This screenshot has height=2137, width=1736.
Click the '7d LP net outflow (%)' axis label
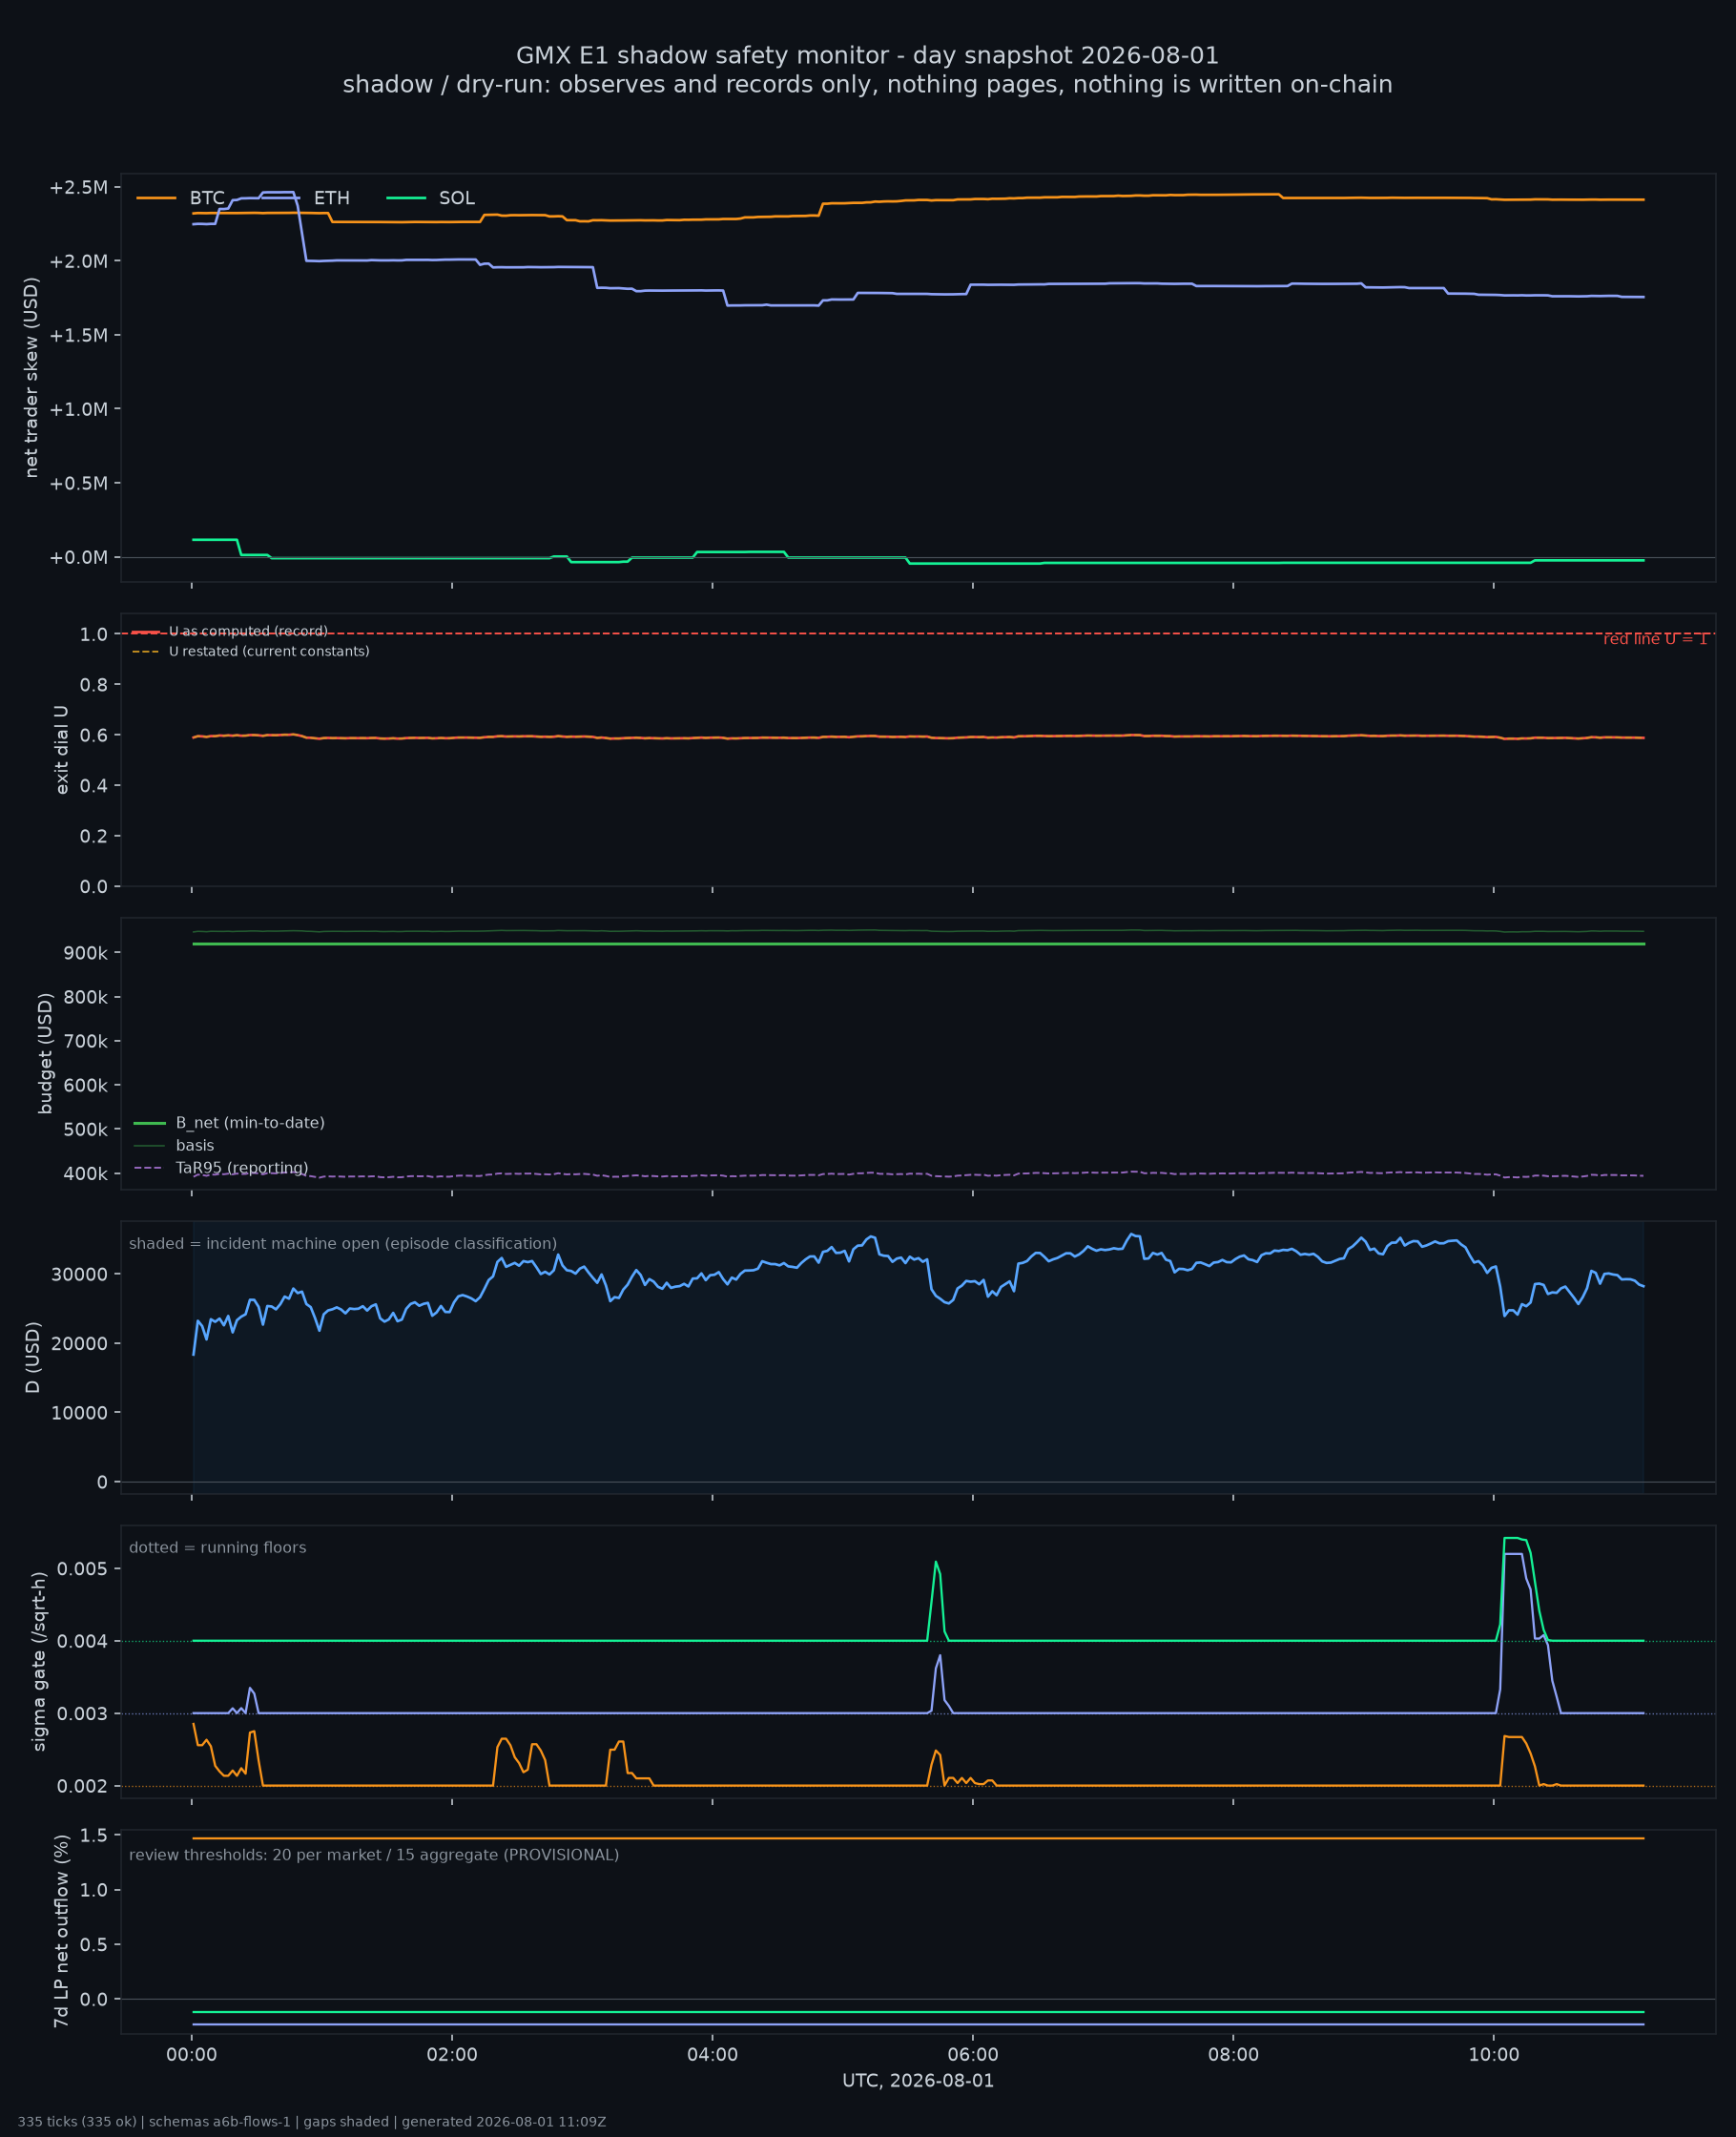click(61, 1932)
